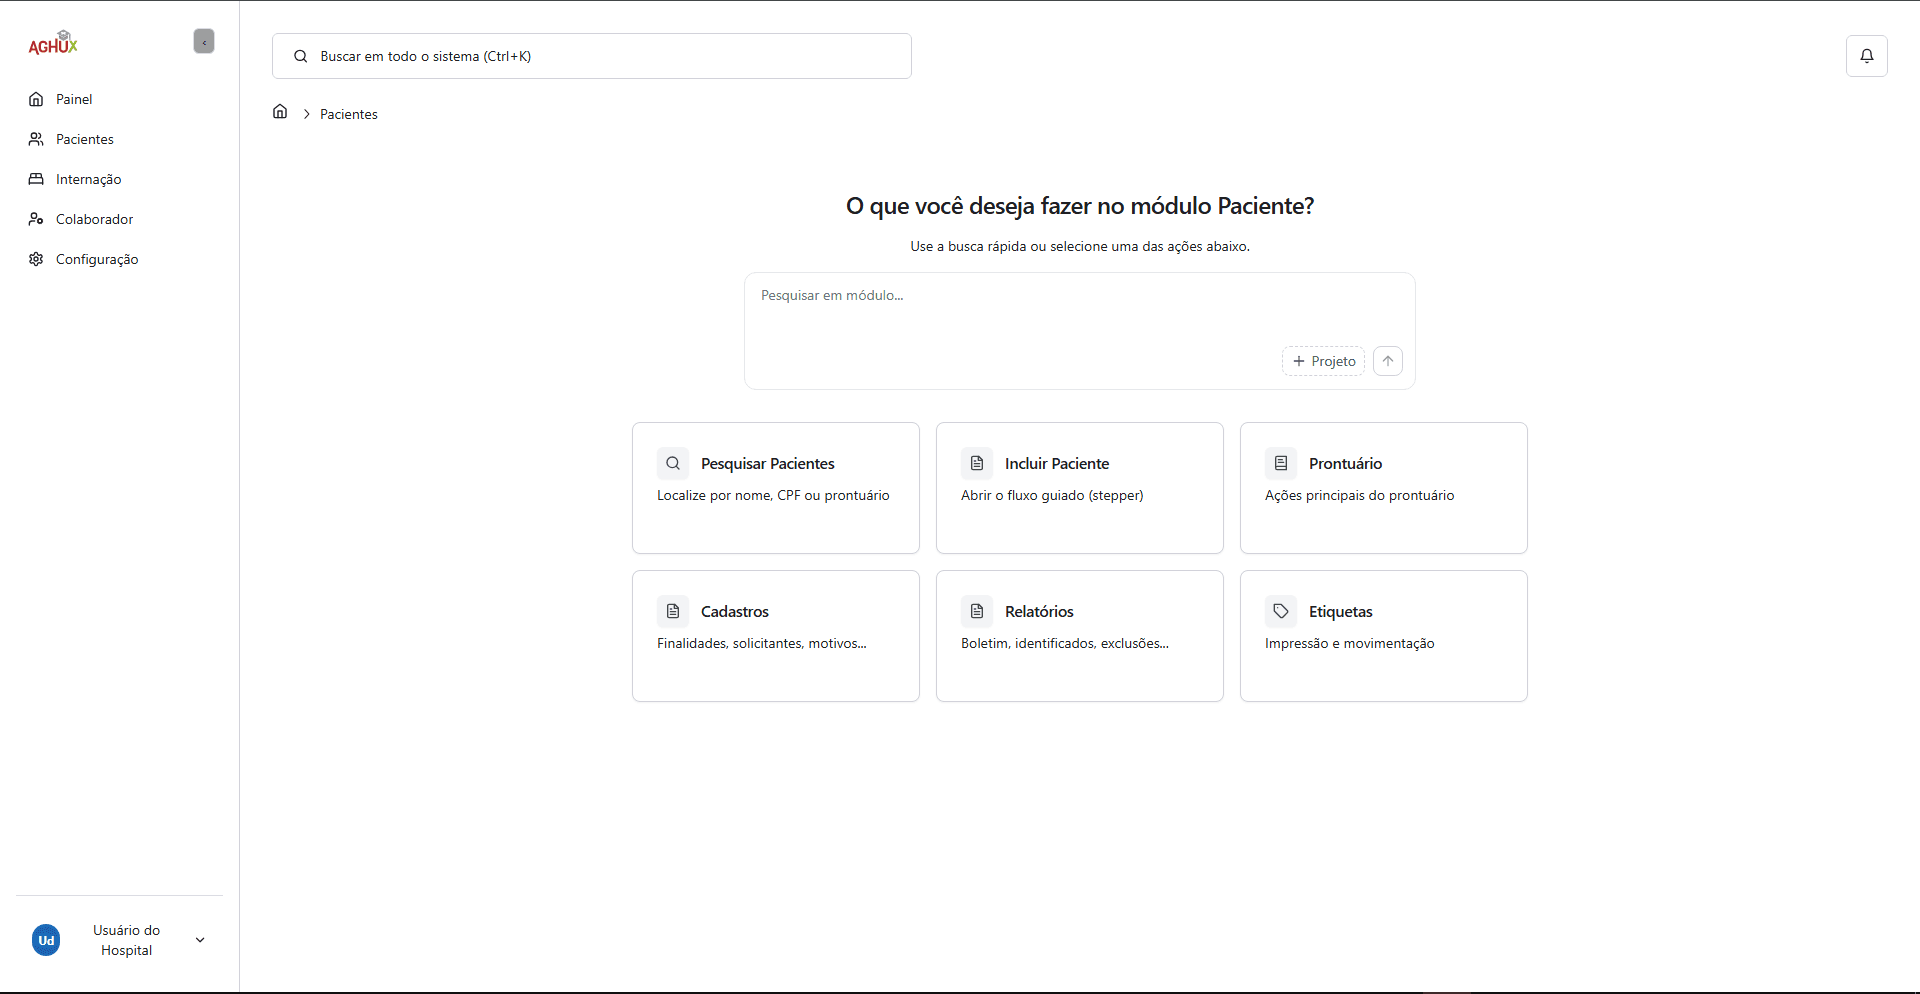Click the Ud user avatar
1920x994 pixels.
(46, 940)
